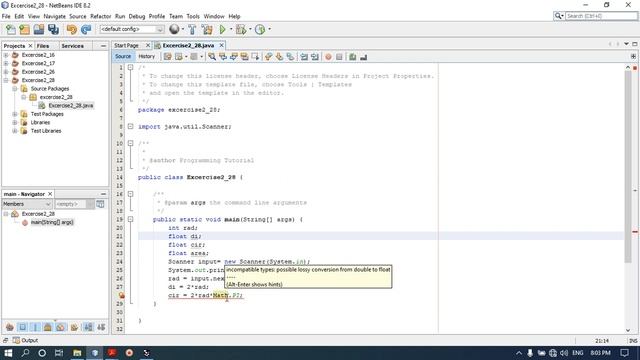Open the Refactor menu
640x360 pixels.
click(100, 16)
